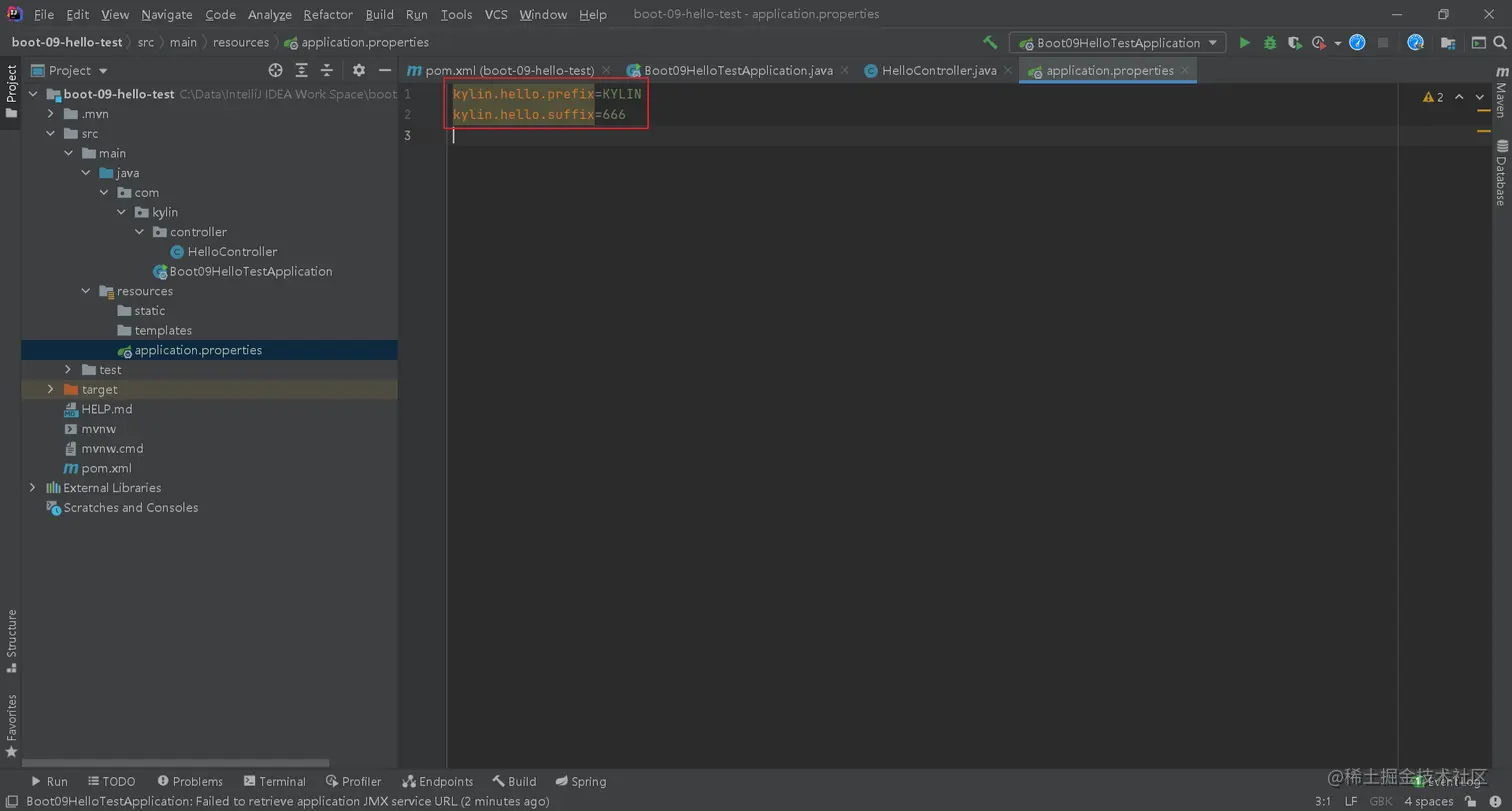Viewport: 1512px width, 811px height.
Task: Open the VCS menu
Action: (x=496, y=15)
